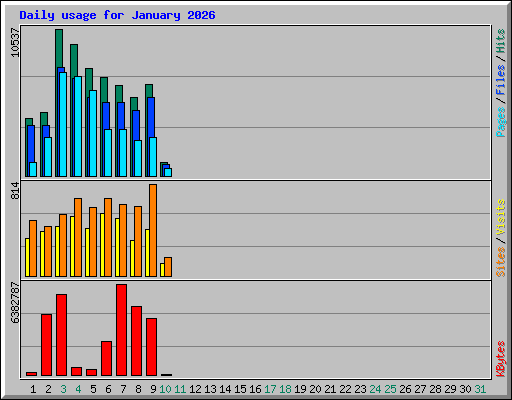512x400 pixels.
Task: Click the day '9' label on the x-axis
Action: (x=153, y=389)
